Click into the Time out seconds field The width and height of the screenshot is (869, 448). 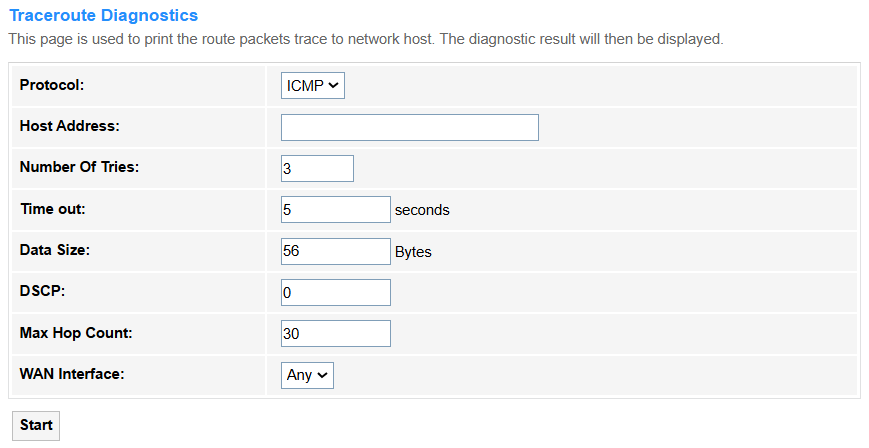[335, 210]
